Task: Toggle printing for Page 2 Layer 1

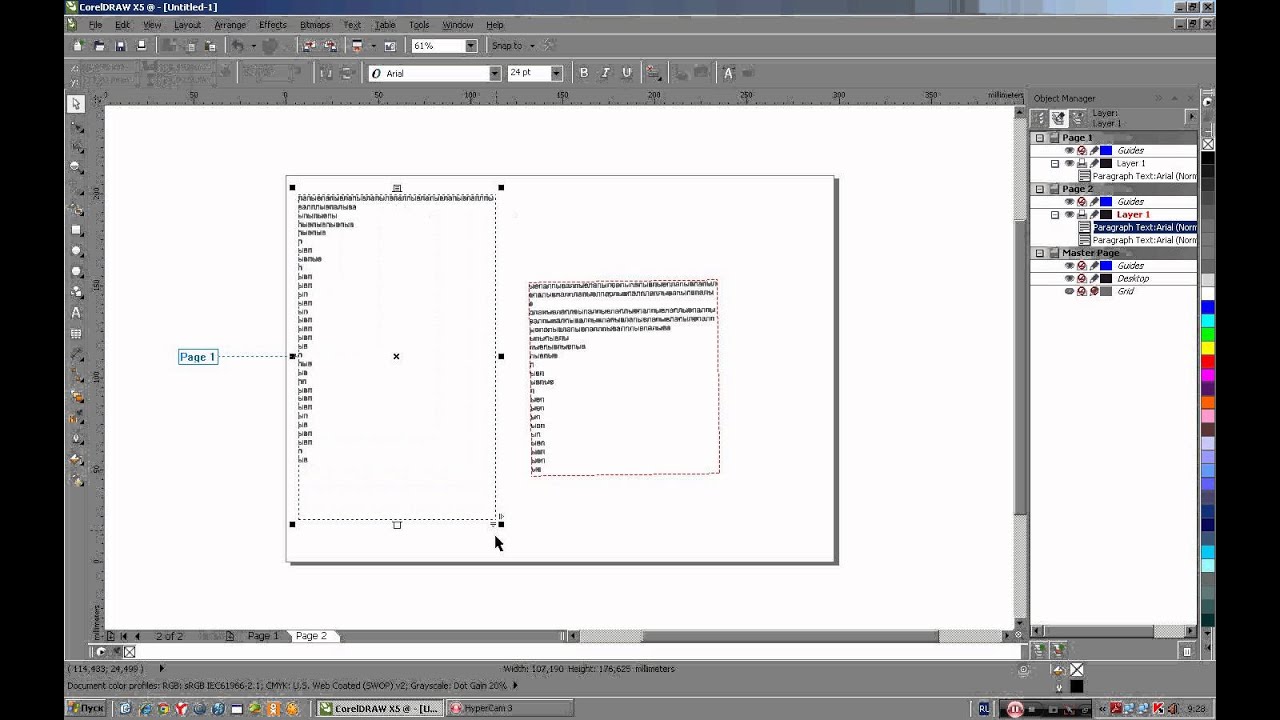Action: click(1081, 215)
